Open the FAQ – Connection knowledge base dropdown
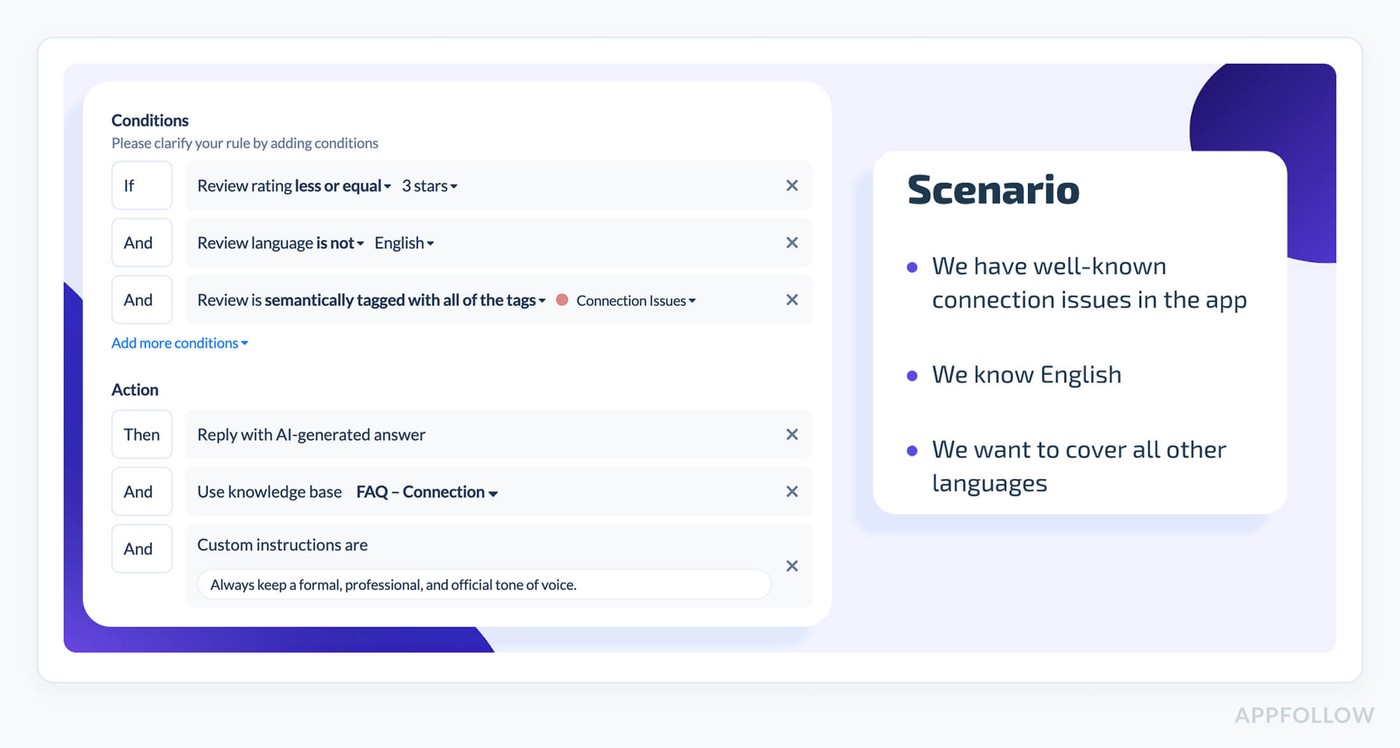Image resolution: width=1400 pixels, height=748 pixels. (x=427, y=492)
